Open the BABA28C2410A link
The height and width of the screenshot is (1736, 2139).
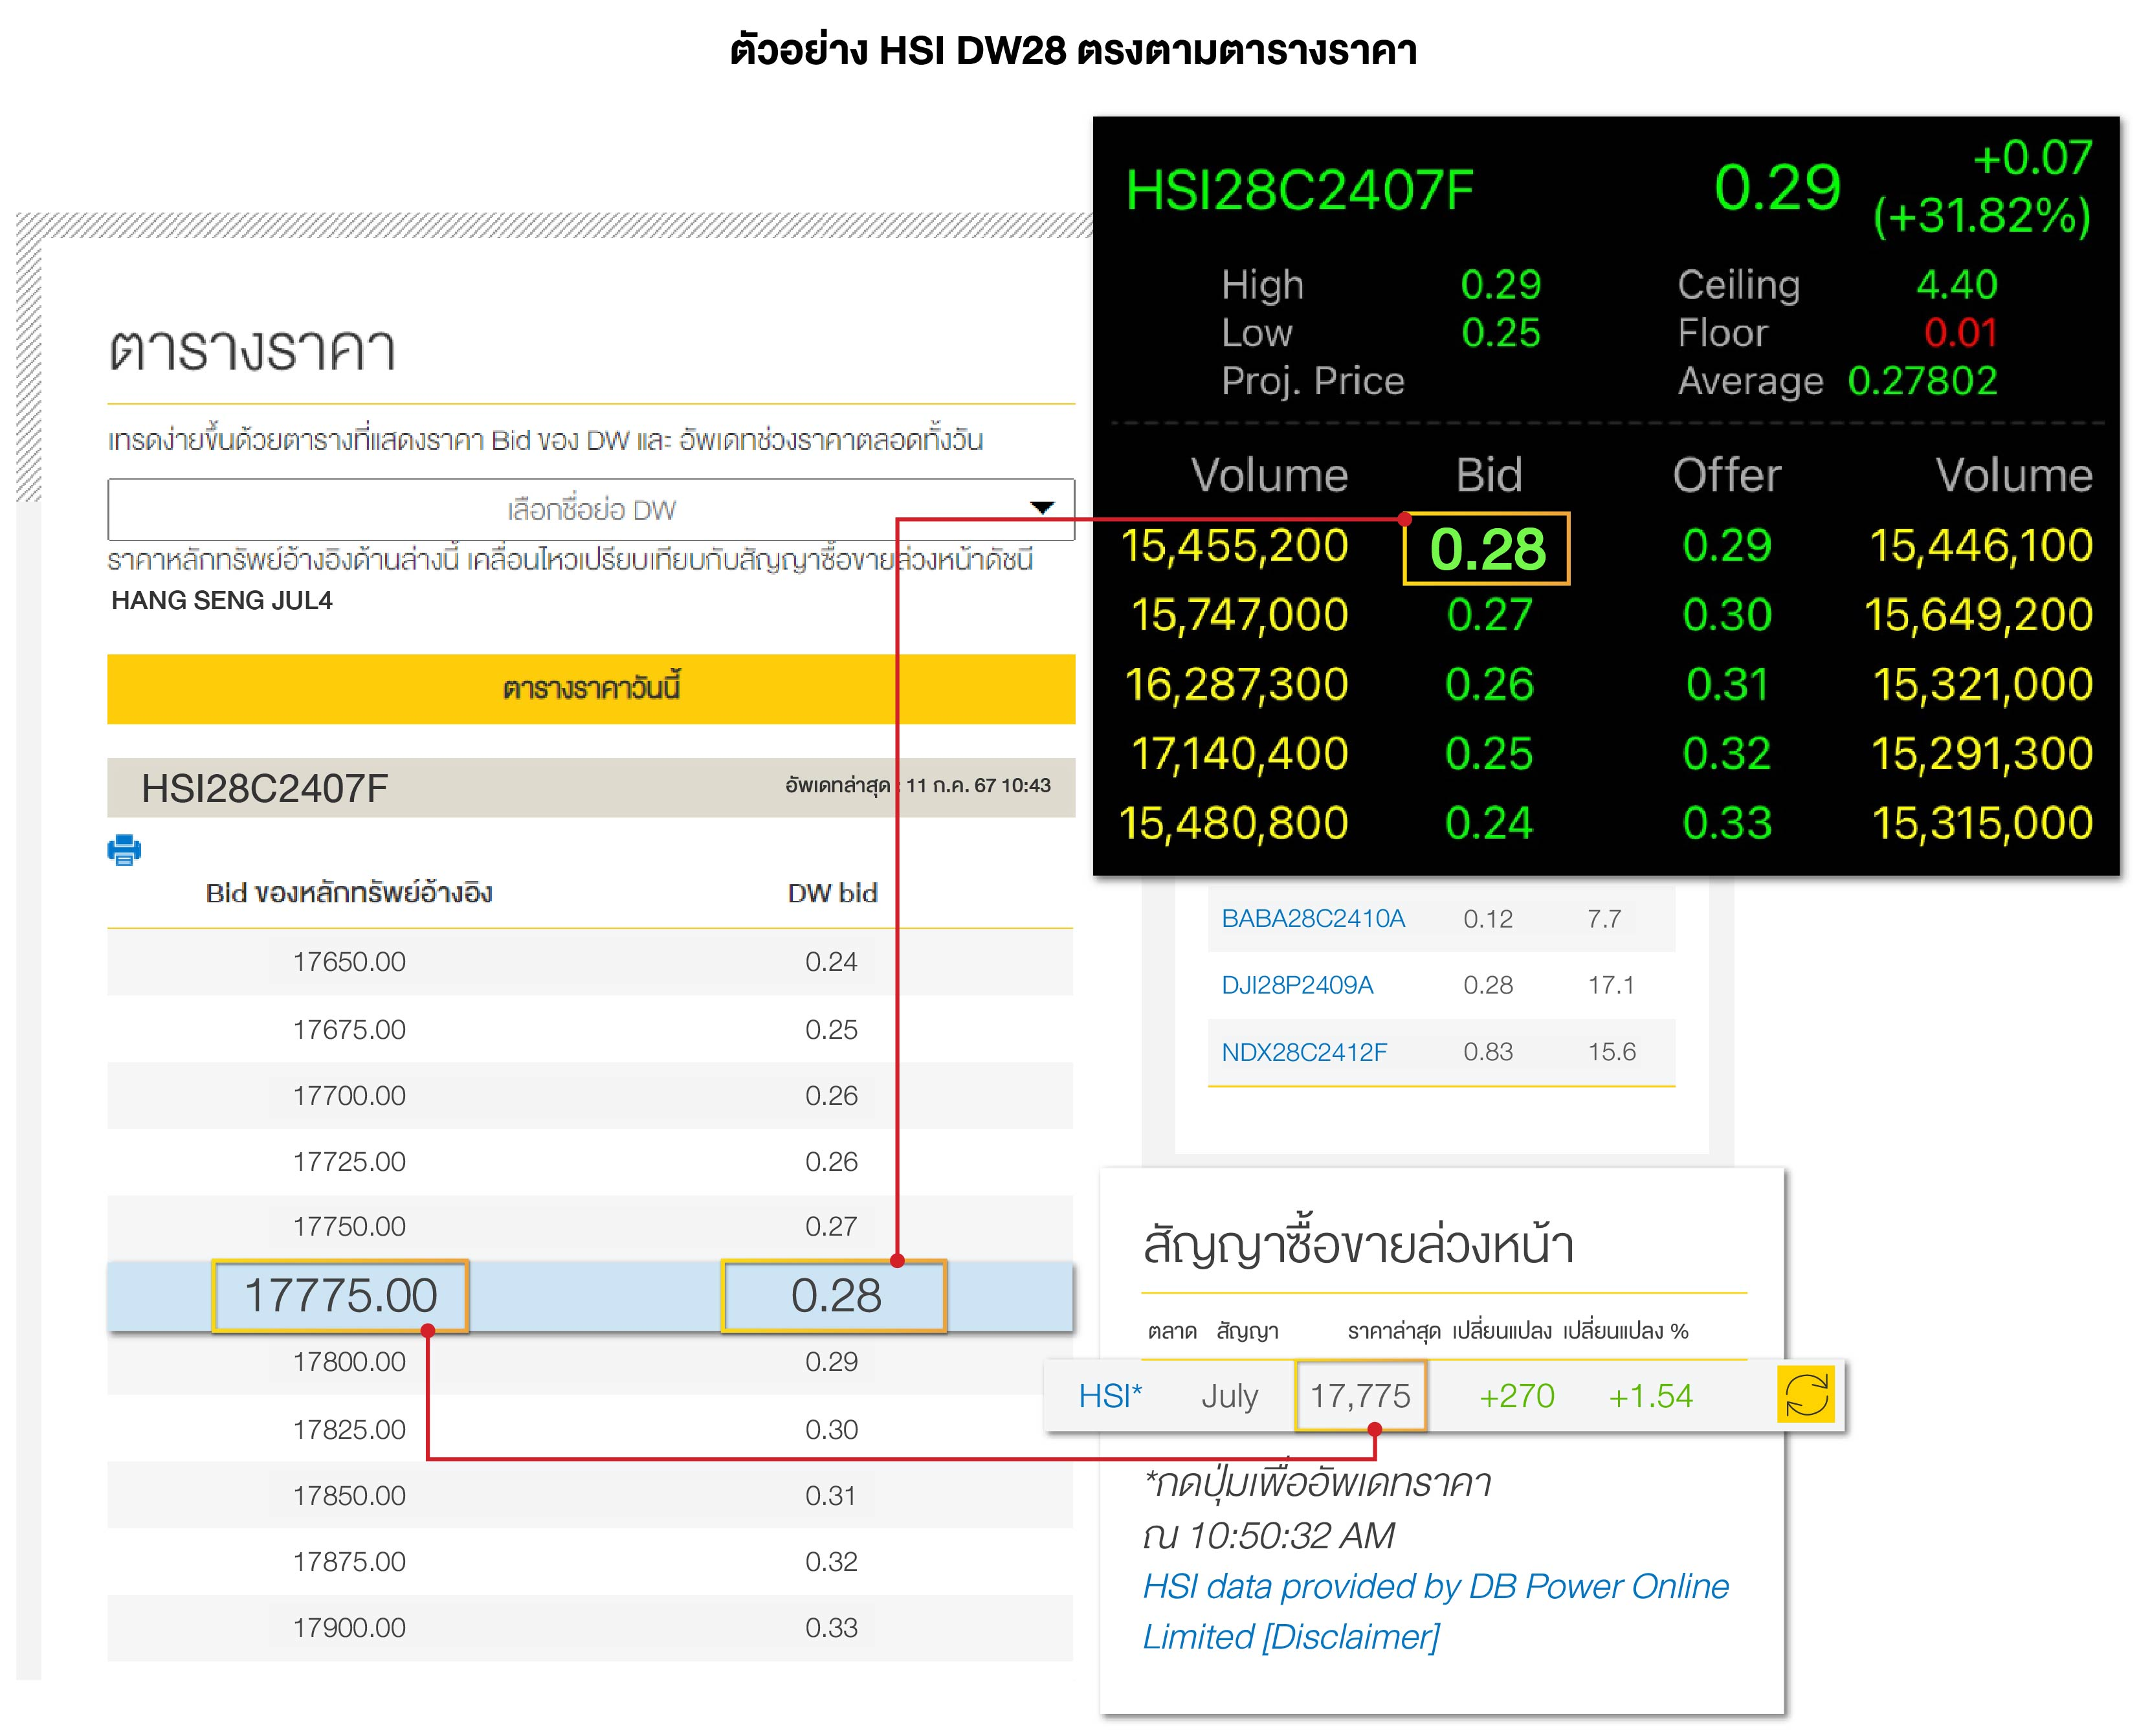tap(1312, 918)
